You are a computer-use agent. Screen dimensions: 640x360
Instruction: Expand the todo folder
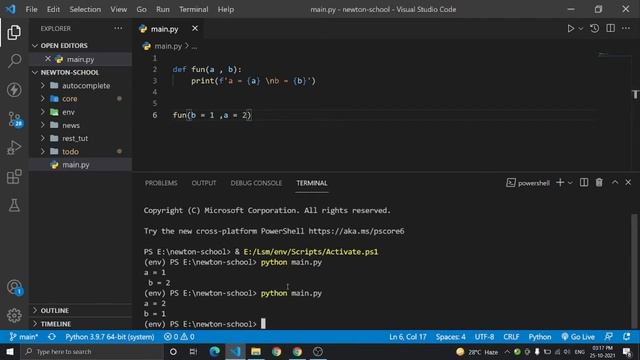click(80, 151)
